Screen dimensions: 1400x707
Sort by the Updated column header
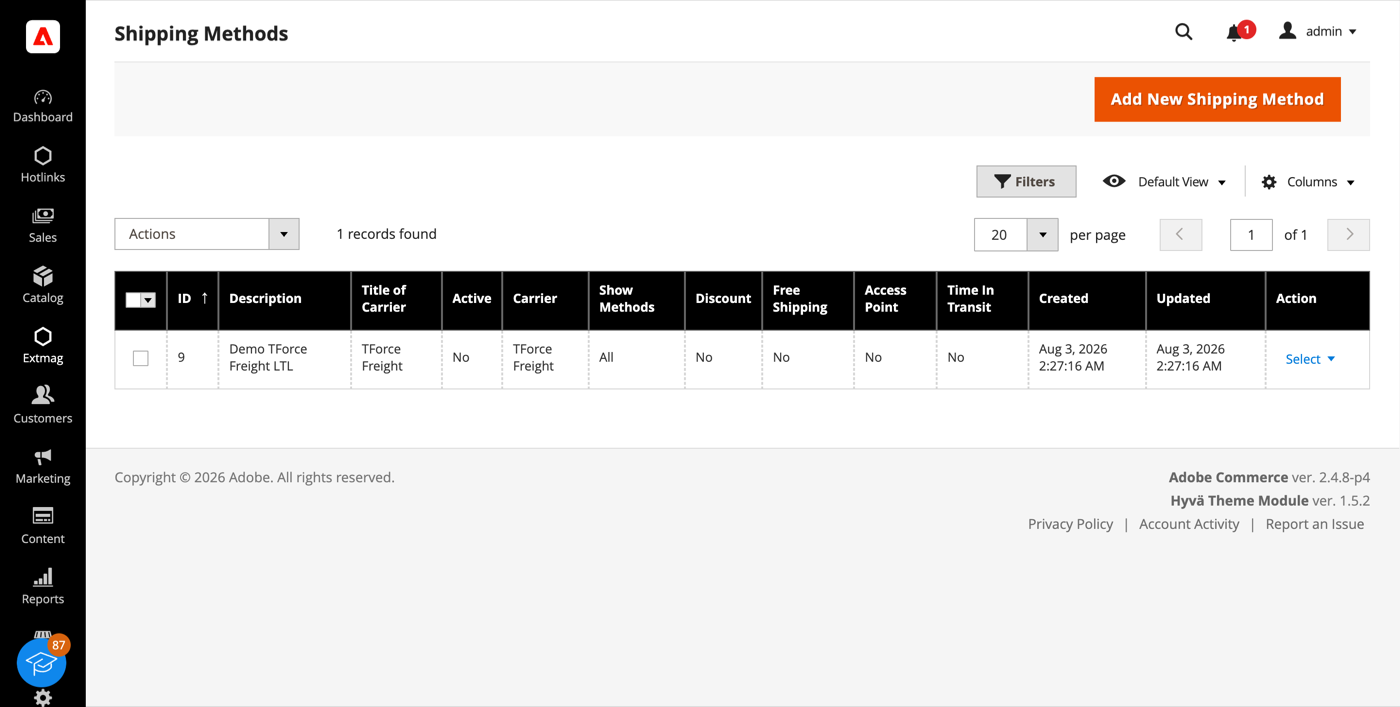pos(1205,299)
